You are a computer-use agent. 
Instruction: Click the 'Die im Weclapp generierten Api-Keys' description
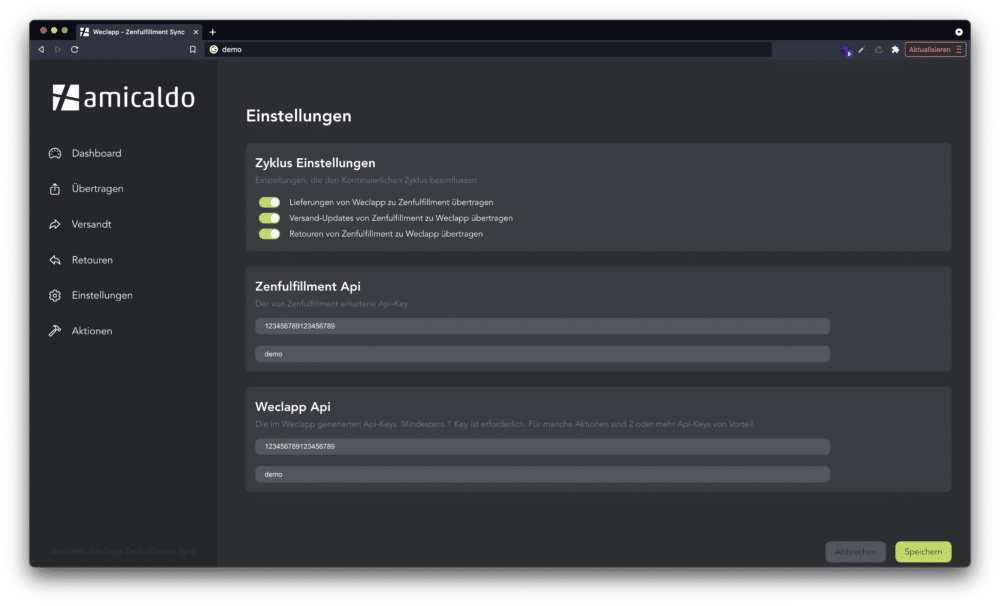504,424
